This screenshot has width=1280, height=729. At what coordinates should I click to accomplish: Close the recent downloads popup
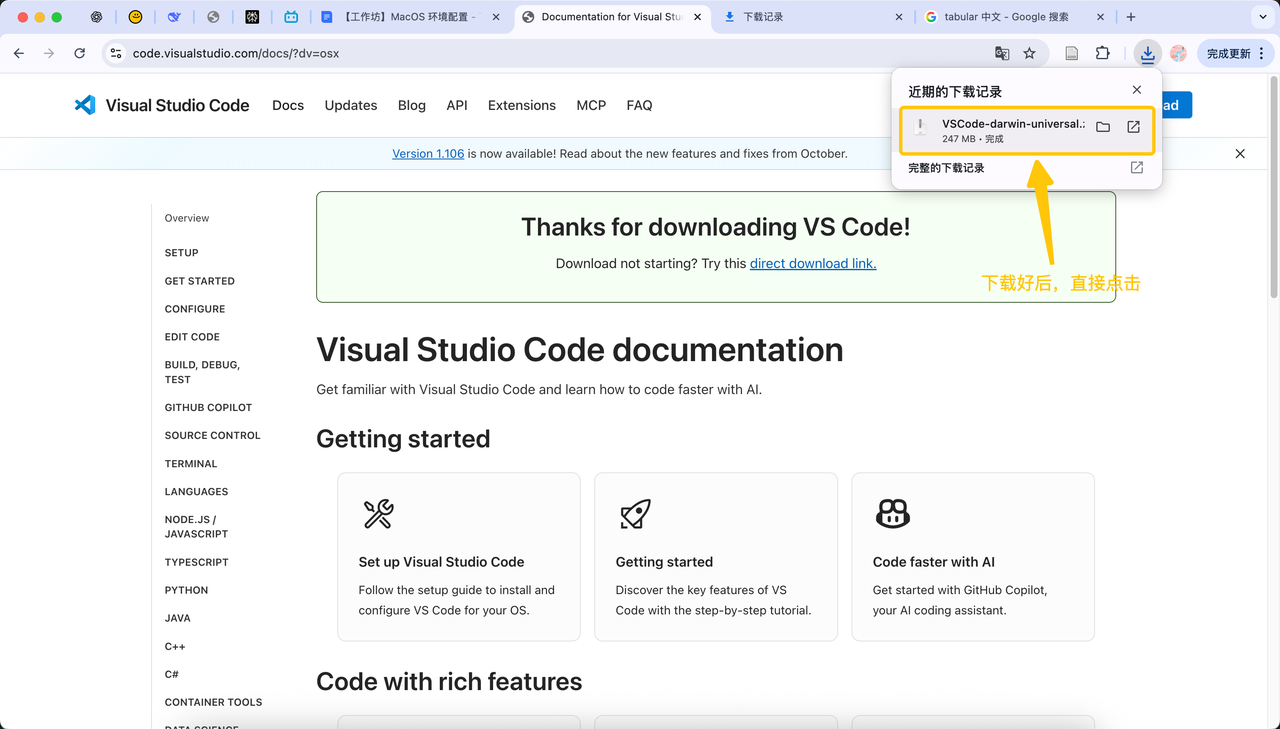click(x=1136, y=90)
